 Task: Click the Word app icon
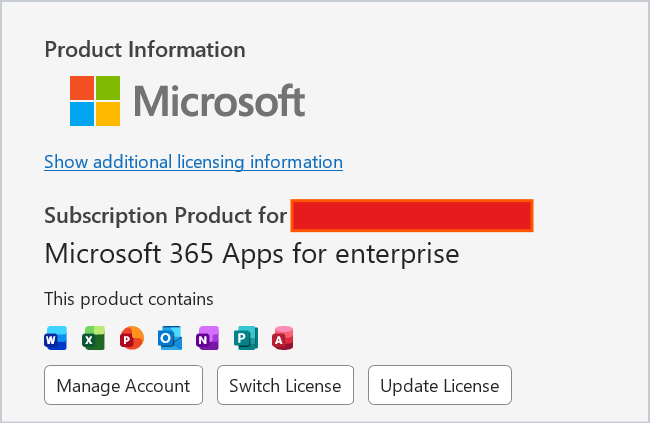pyautogui.click(x=56, y=338)
